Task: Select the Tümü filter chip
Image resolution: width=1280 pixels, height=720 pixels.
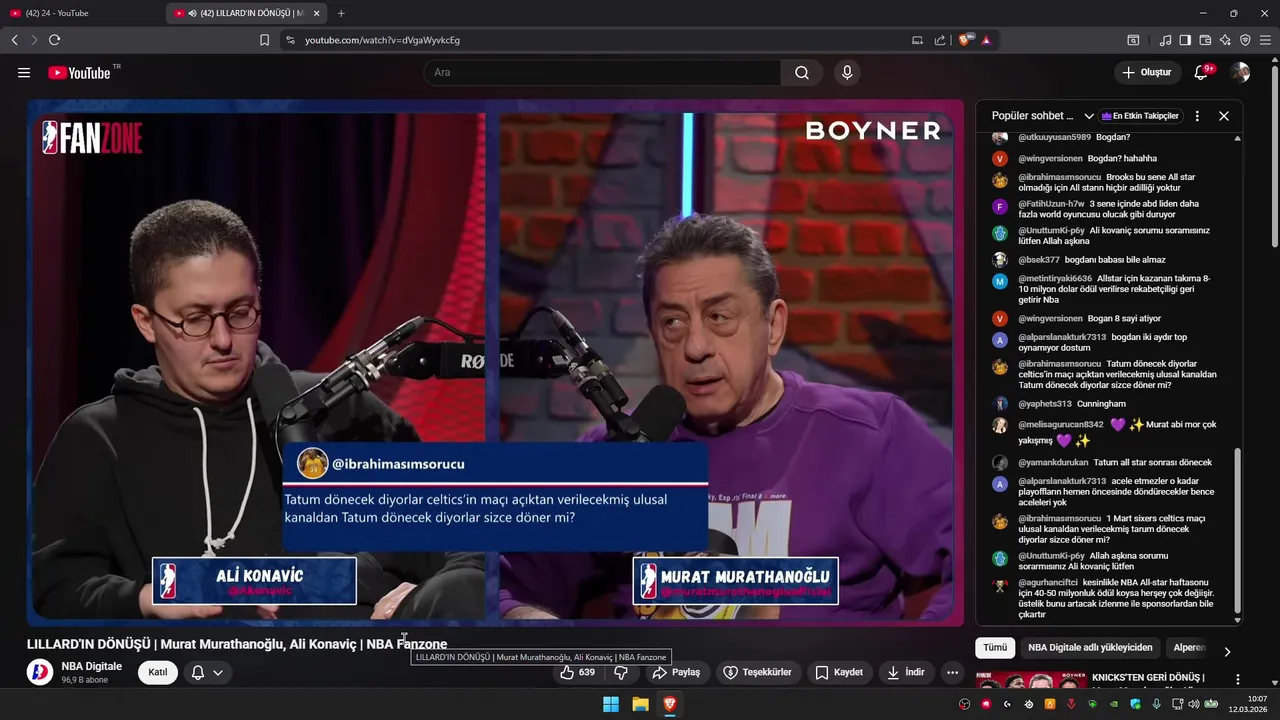Action: click(995, 648)
